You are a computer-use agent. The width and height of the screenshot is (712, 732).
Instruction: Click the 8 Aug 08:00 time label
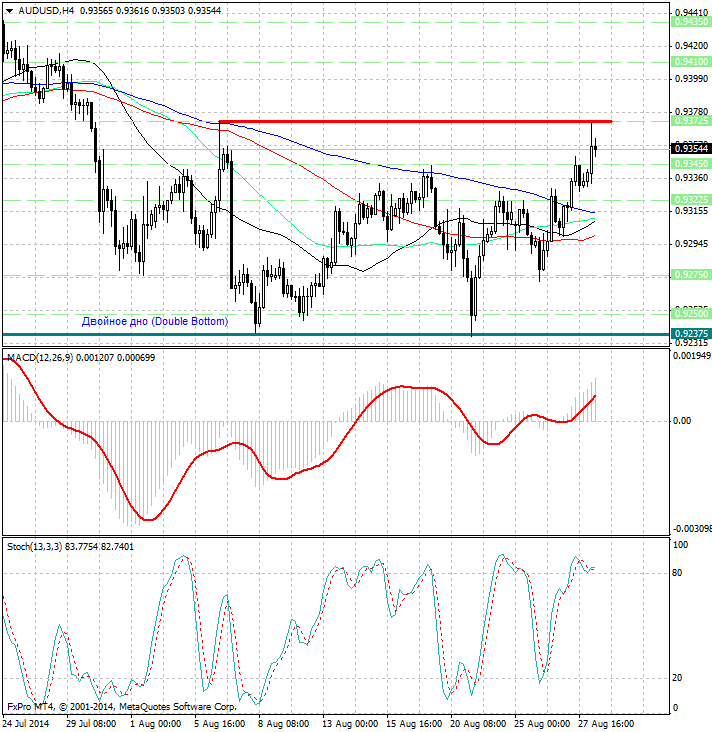tap(284, 724)
